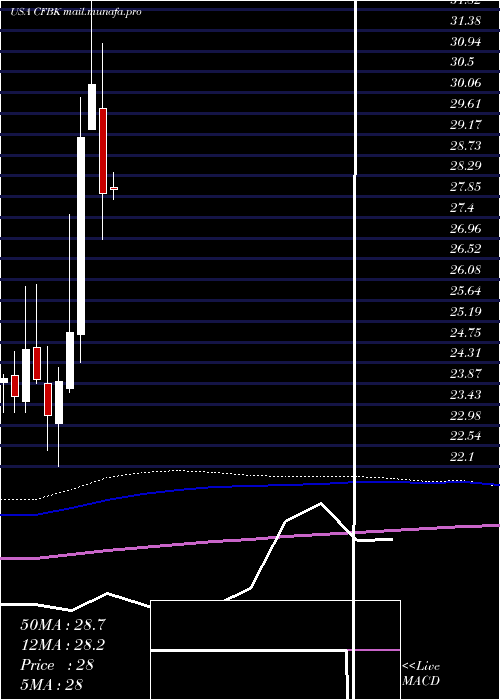This screenshot has height=700, width=500.
Task: Click the 30.5 price axis label
Action: pos(462,62)
